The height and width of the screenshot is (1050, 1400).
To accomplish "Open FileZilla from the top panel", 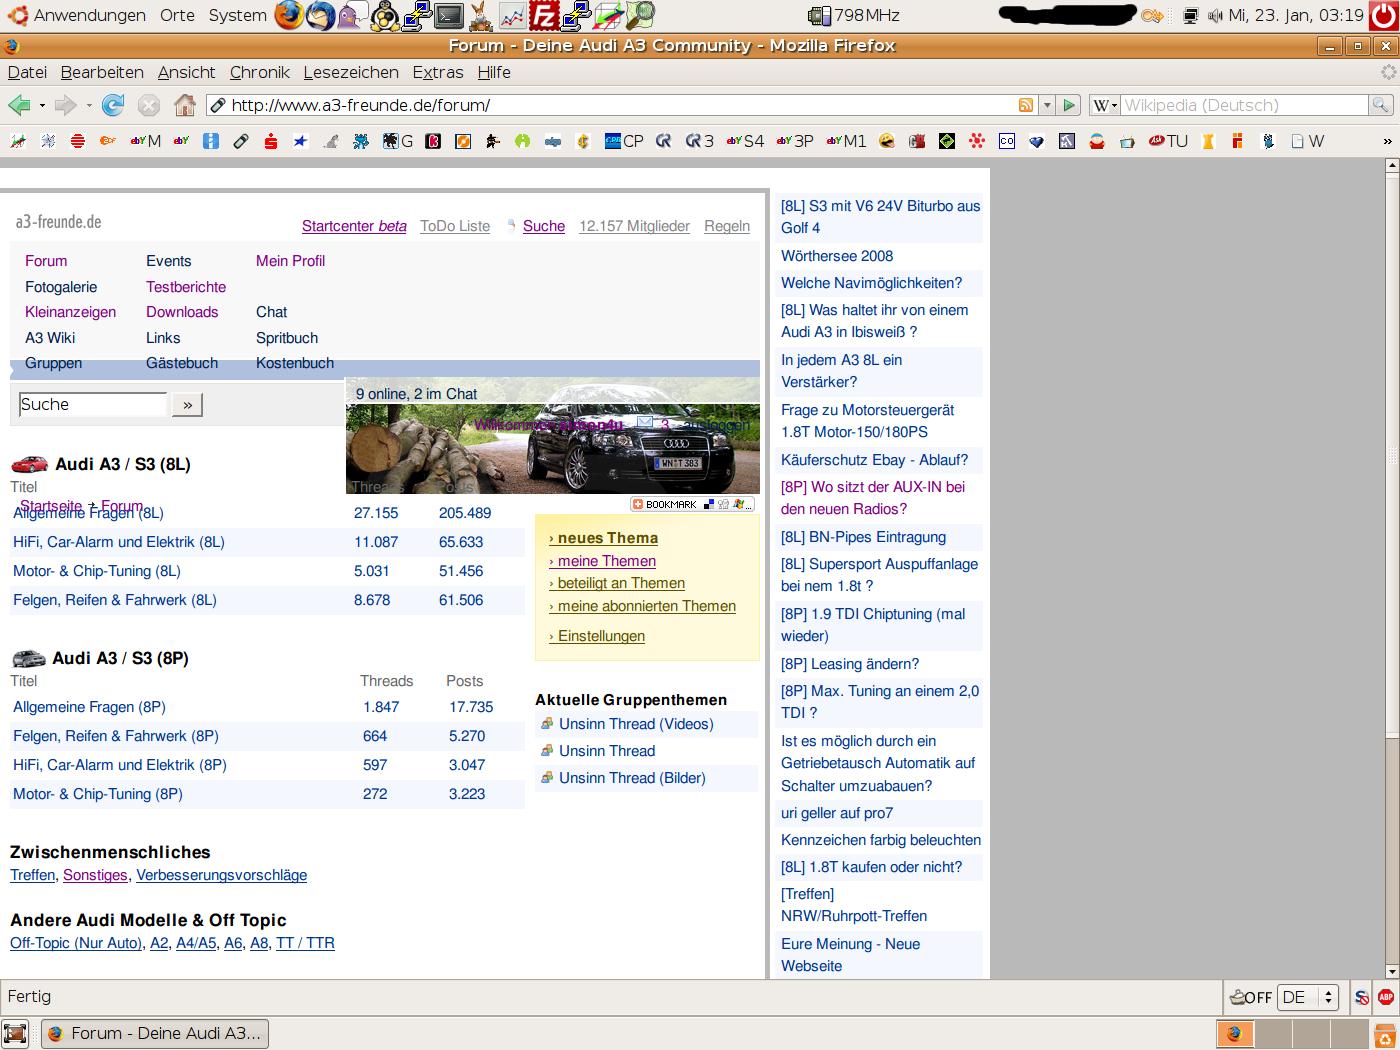I will (544, 15).
